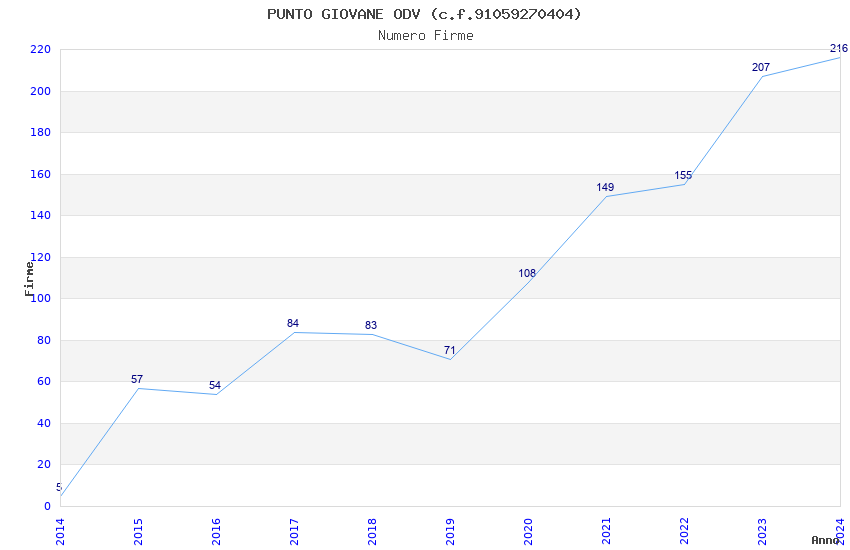Click x-axis year 2016
This screenshot has height=550, width=850.
[216, 532]
